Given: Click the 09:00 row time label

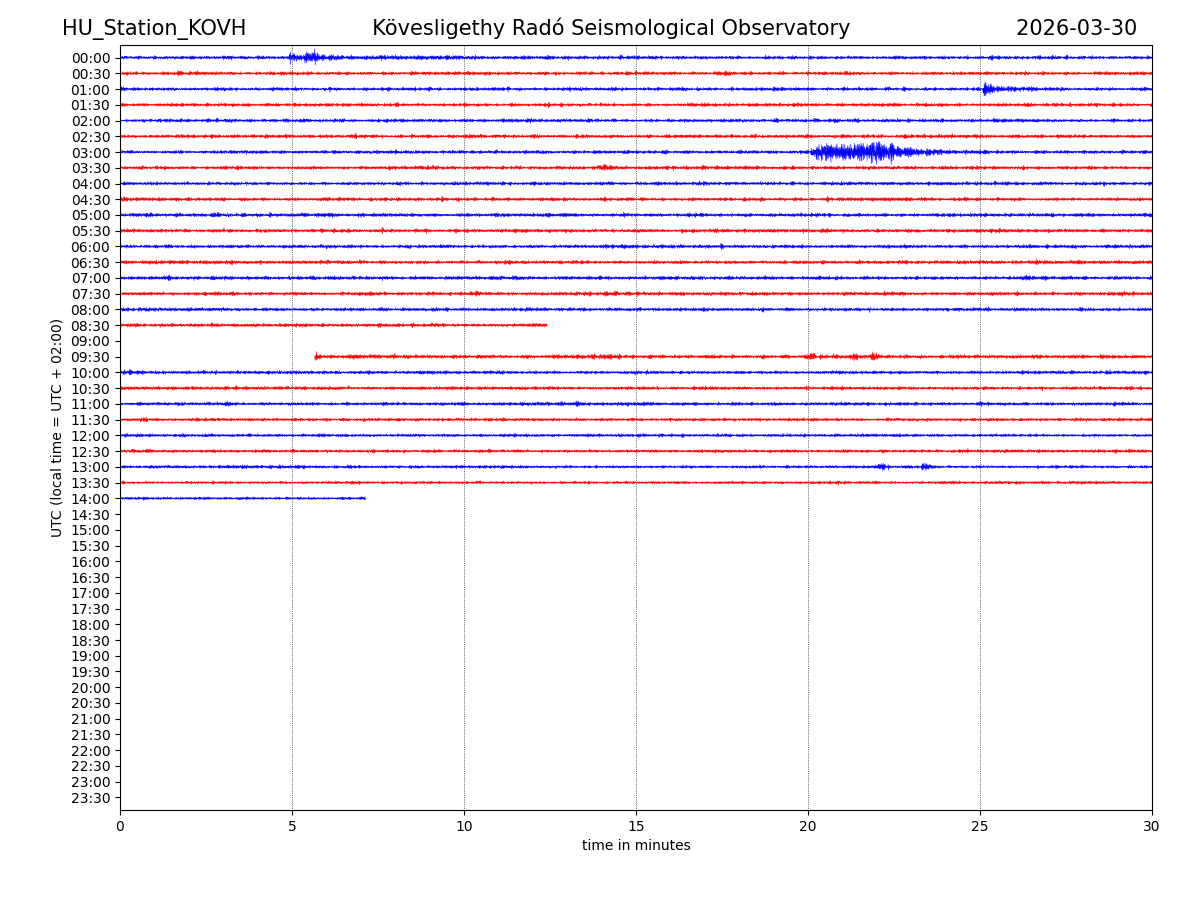Looking at the screenshot, I should (x=91, y=341).
